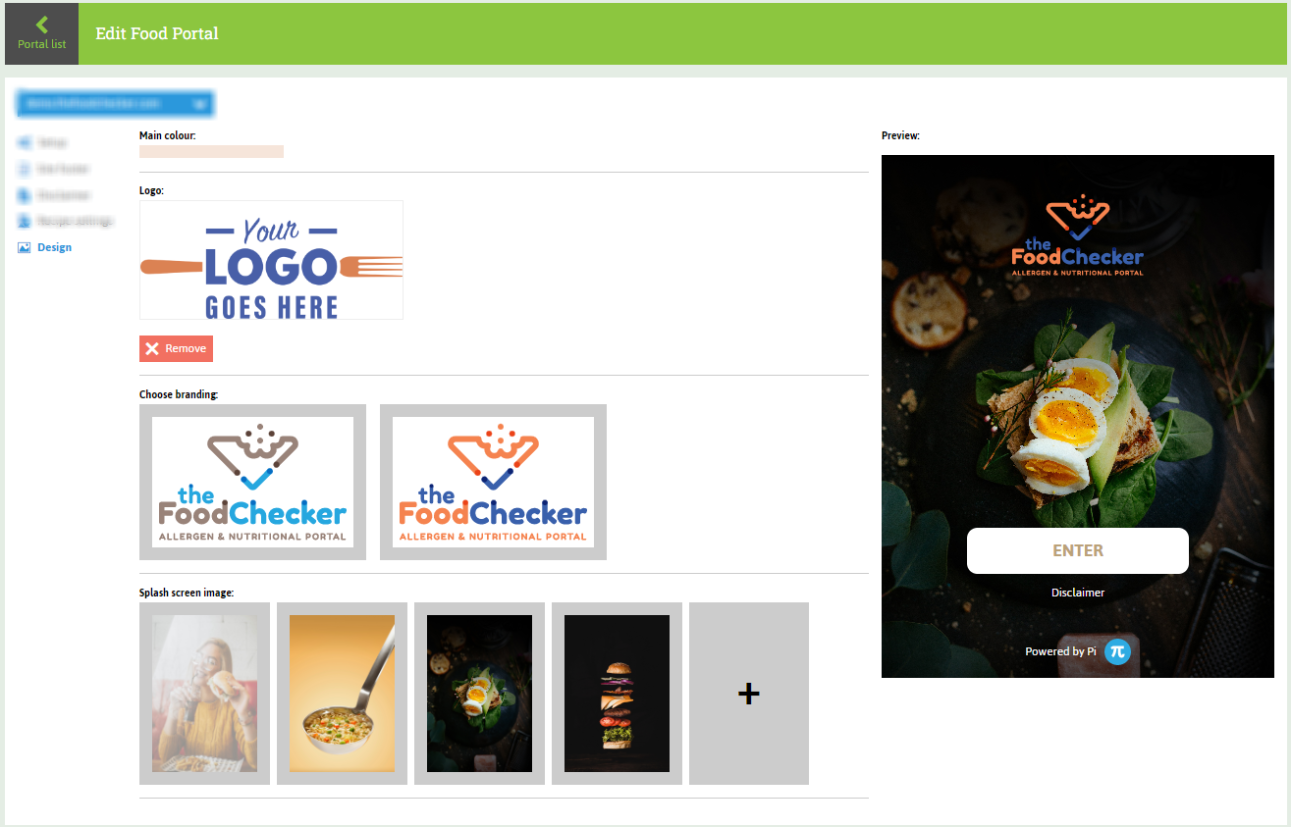Select the orange and blue FoodChecker branding
Image resolution: width=1291 pixels, height=827 pixels.
coord(493,482)
